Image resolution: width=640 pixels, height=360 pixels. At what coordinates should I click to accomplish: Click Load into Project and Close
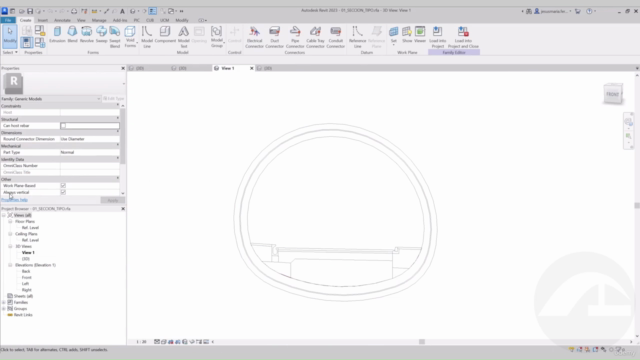tap(463, 37)
